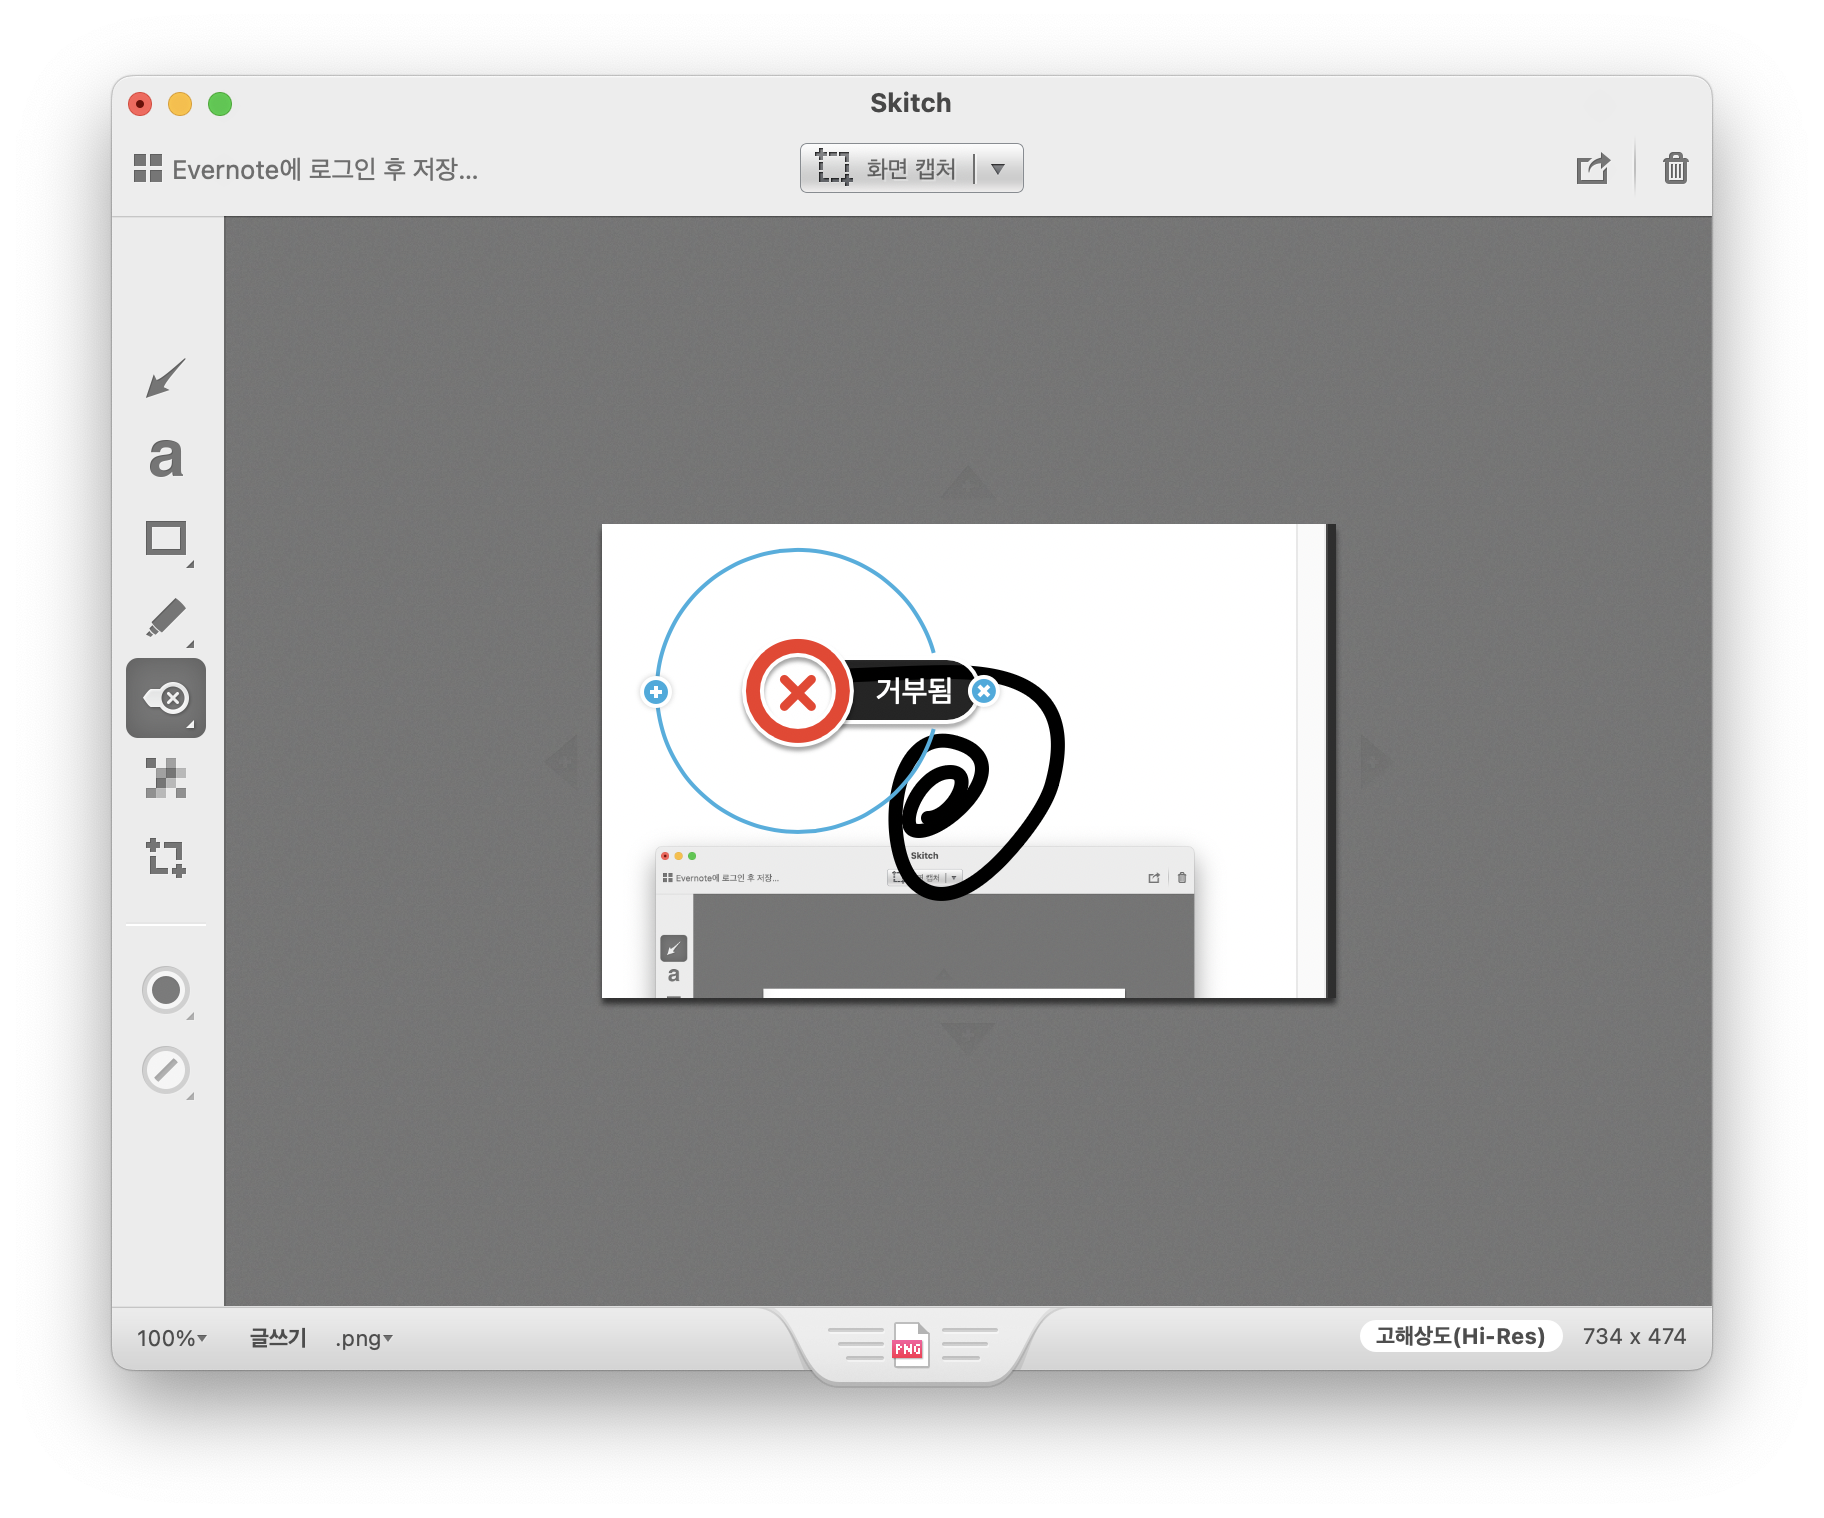1824x1518 pixels.
Task: Click the Evernote 로그인 후 저장 button
Action: click(306, 169)
